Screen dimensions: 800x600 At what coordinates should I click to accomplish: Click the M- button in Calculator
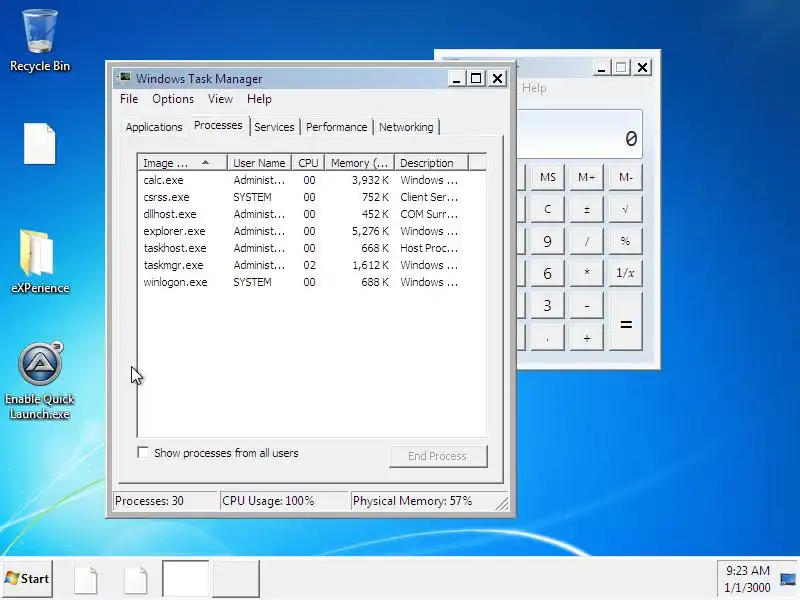[626, 177]
